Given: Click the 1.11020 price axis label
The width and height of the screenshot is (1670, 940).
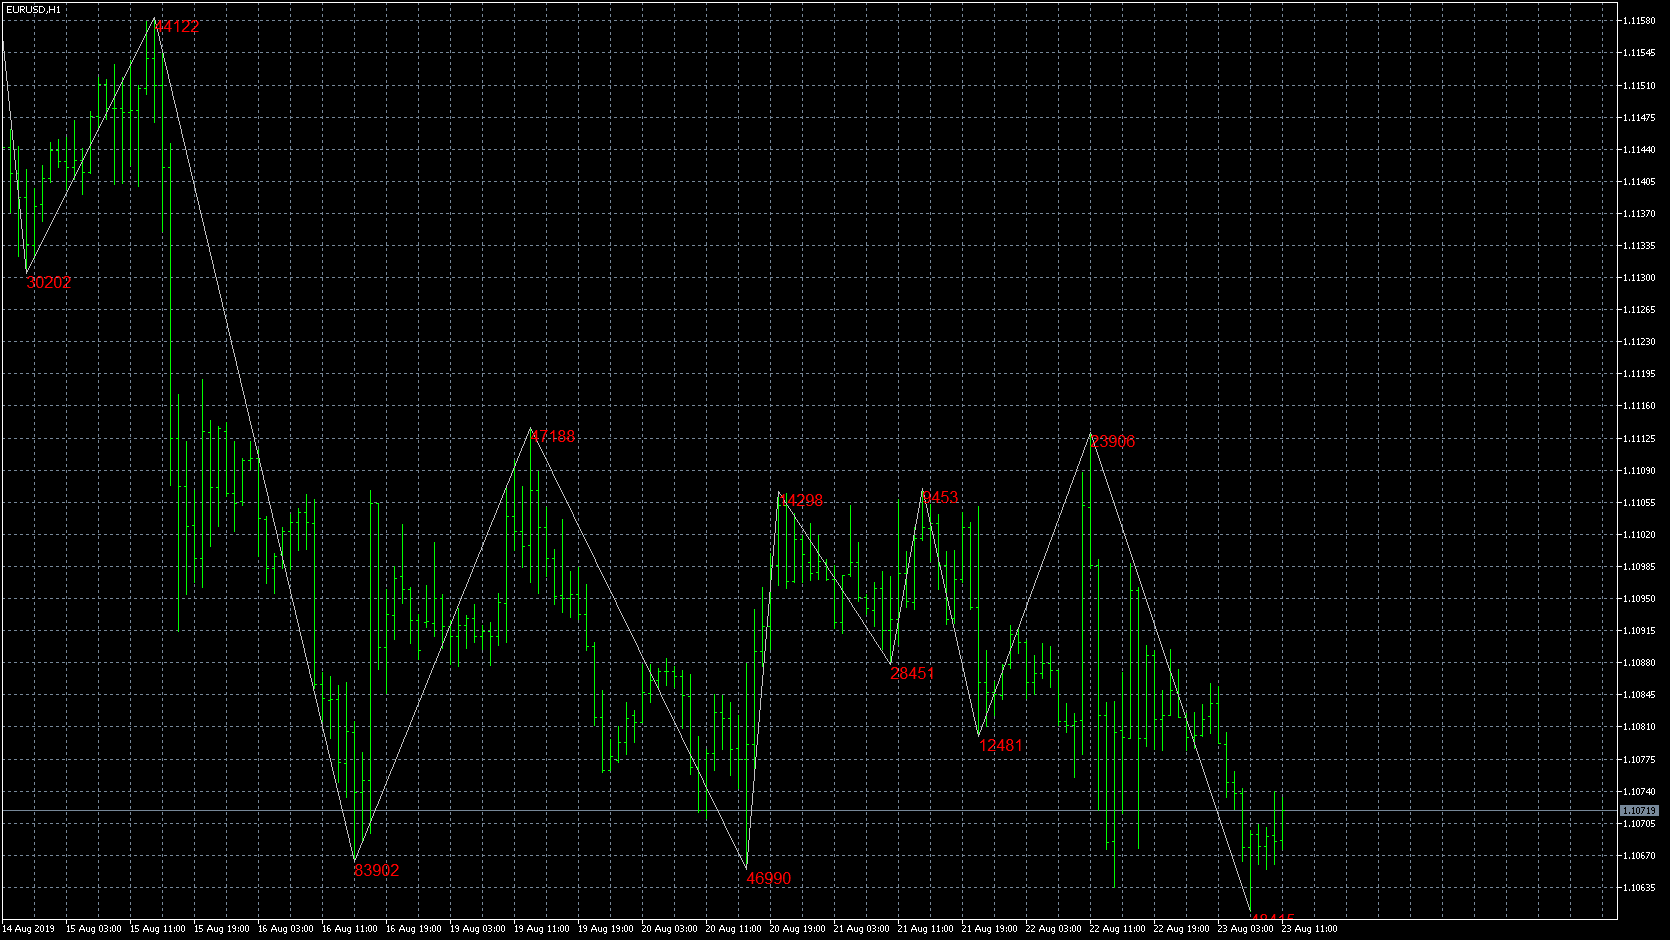Looking at the screenshot, I should [1639, 535].
